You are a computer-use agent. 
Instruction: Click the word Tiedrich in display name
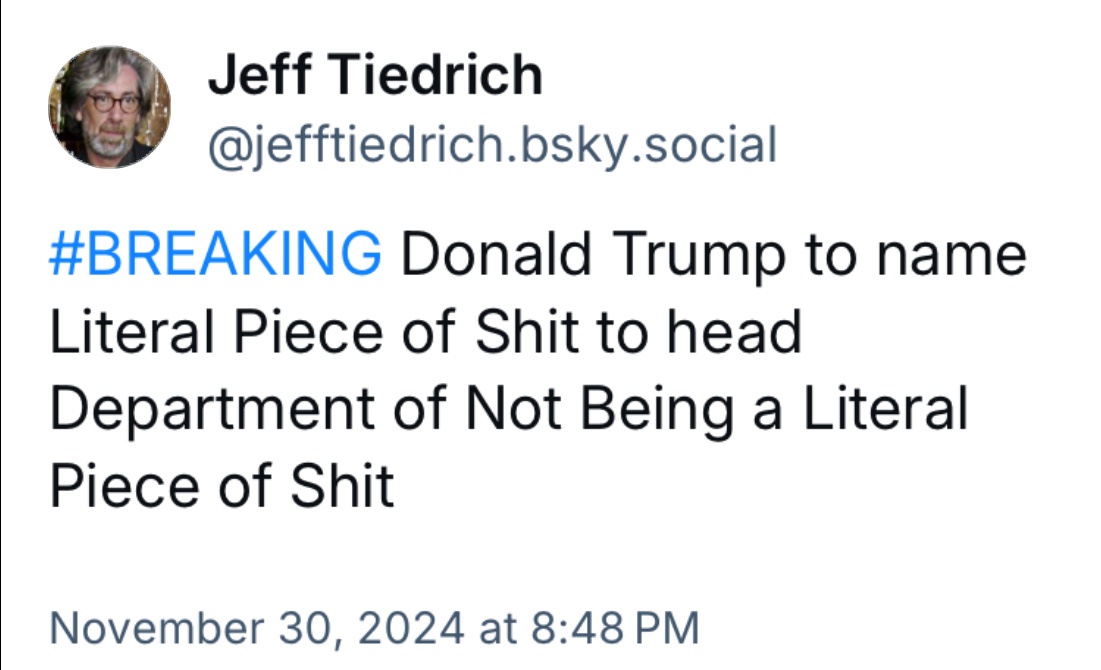pyautogui.click(x=435, y=74)
